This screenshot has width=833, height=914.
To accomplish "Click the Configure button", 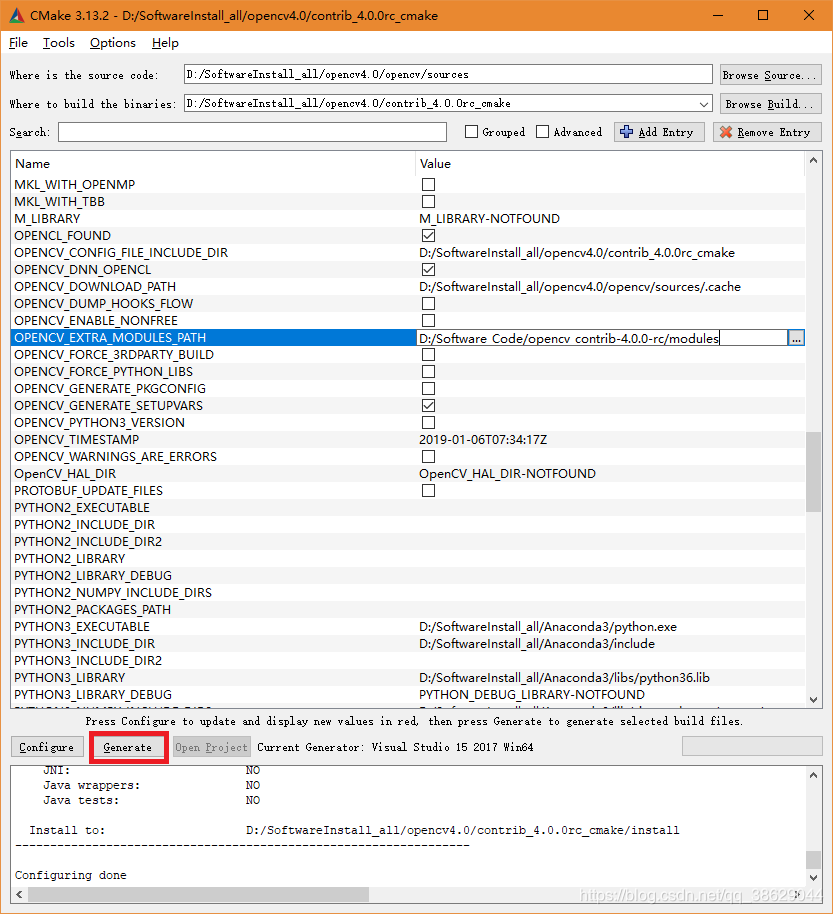I will click(47, 747).
